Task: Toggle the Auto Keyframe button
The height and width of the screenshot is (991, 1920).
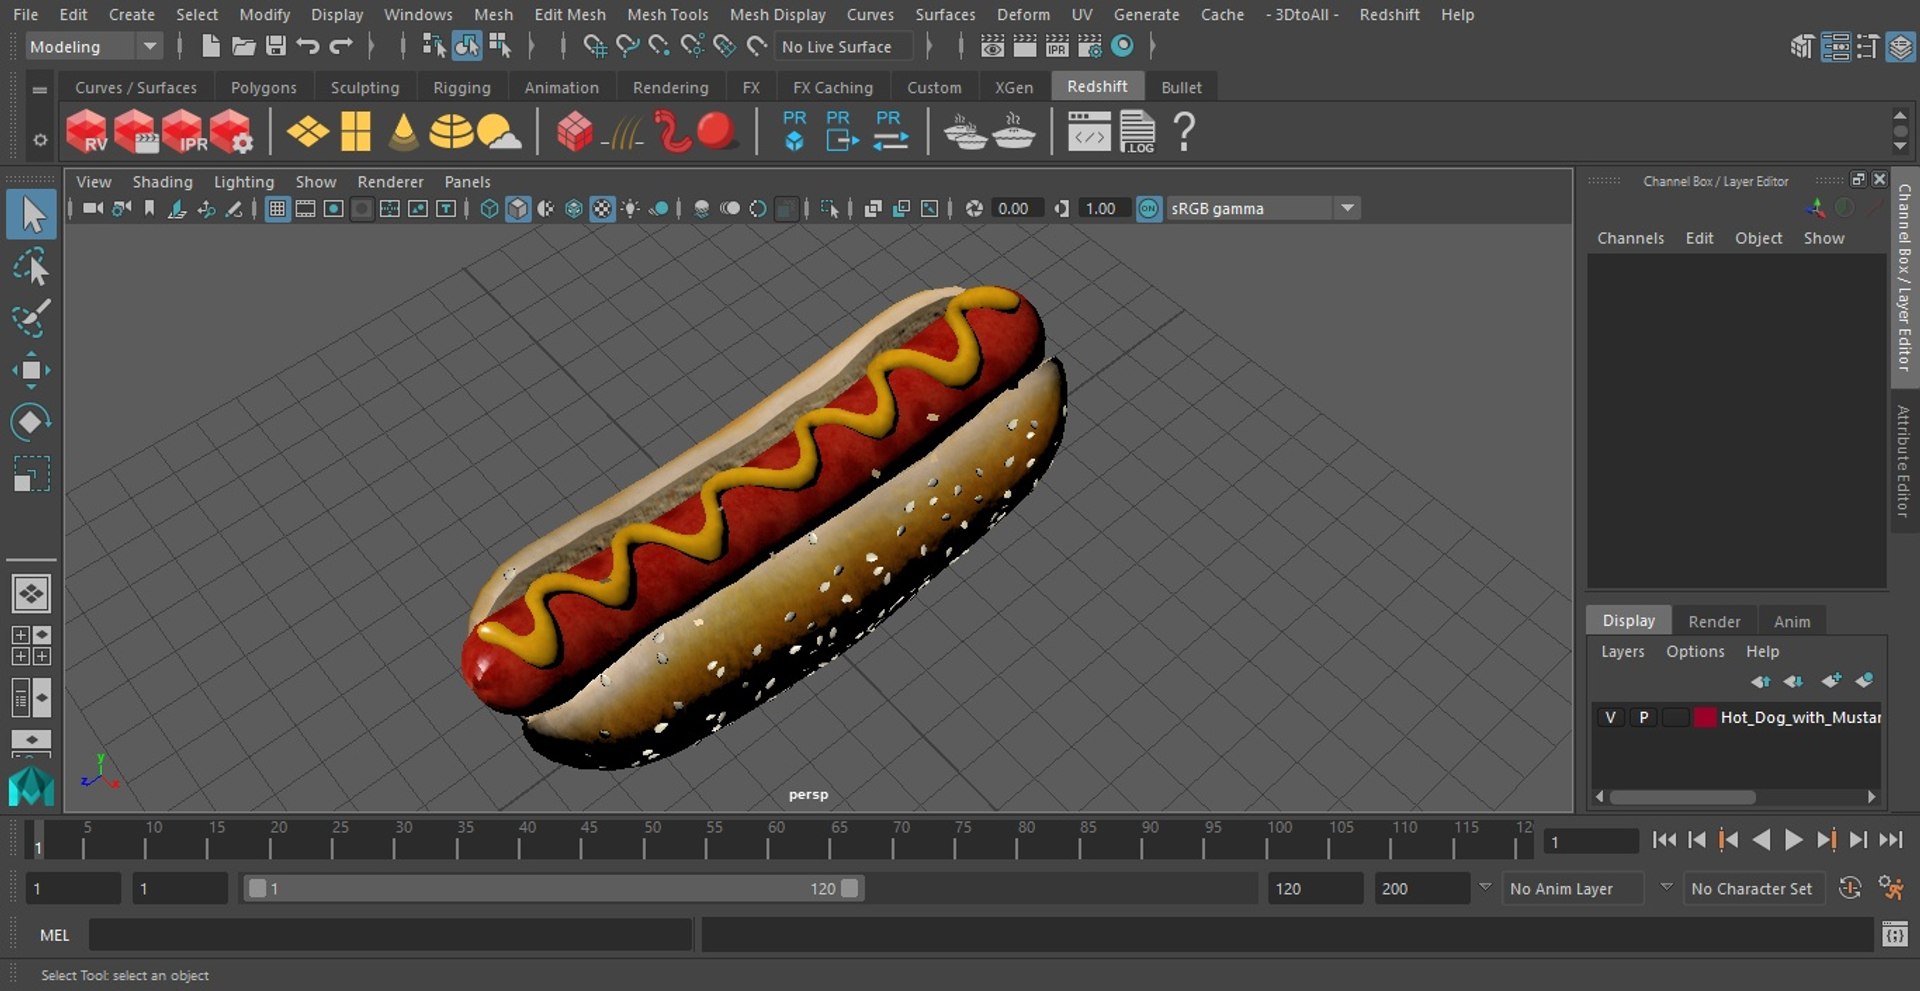Action: click(1850, 888)
